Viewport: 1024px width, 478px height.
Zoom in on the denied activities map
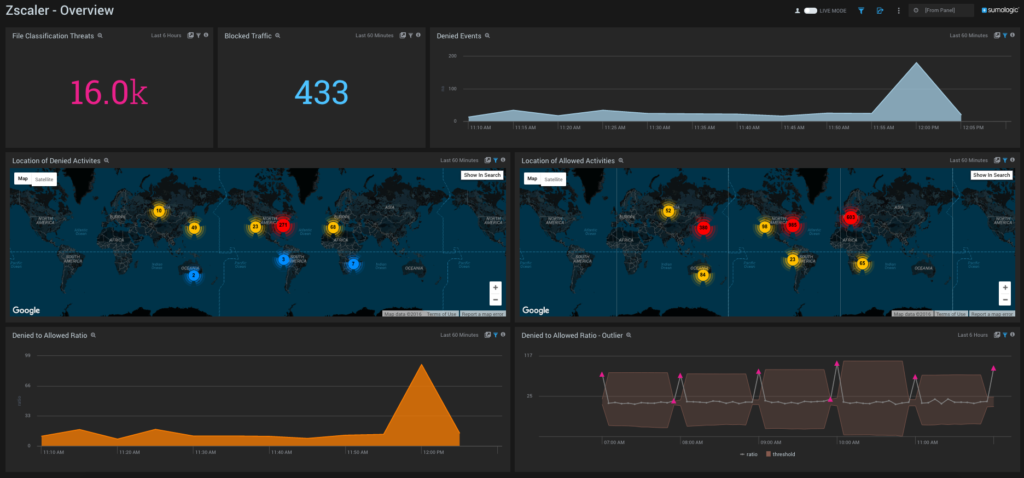pyautogui.click(x=496, y=287)
